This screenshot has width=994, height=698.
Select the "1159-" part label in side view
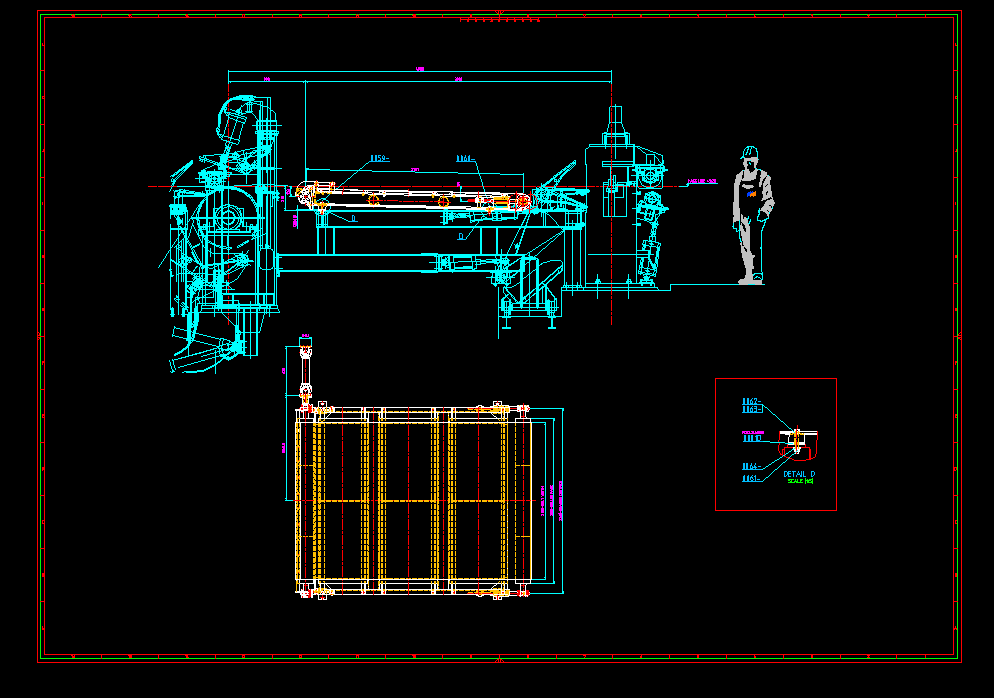tap(379, 158)
